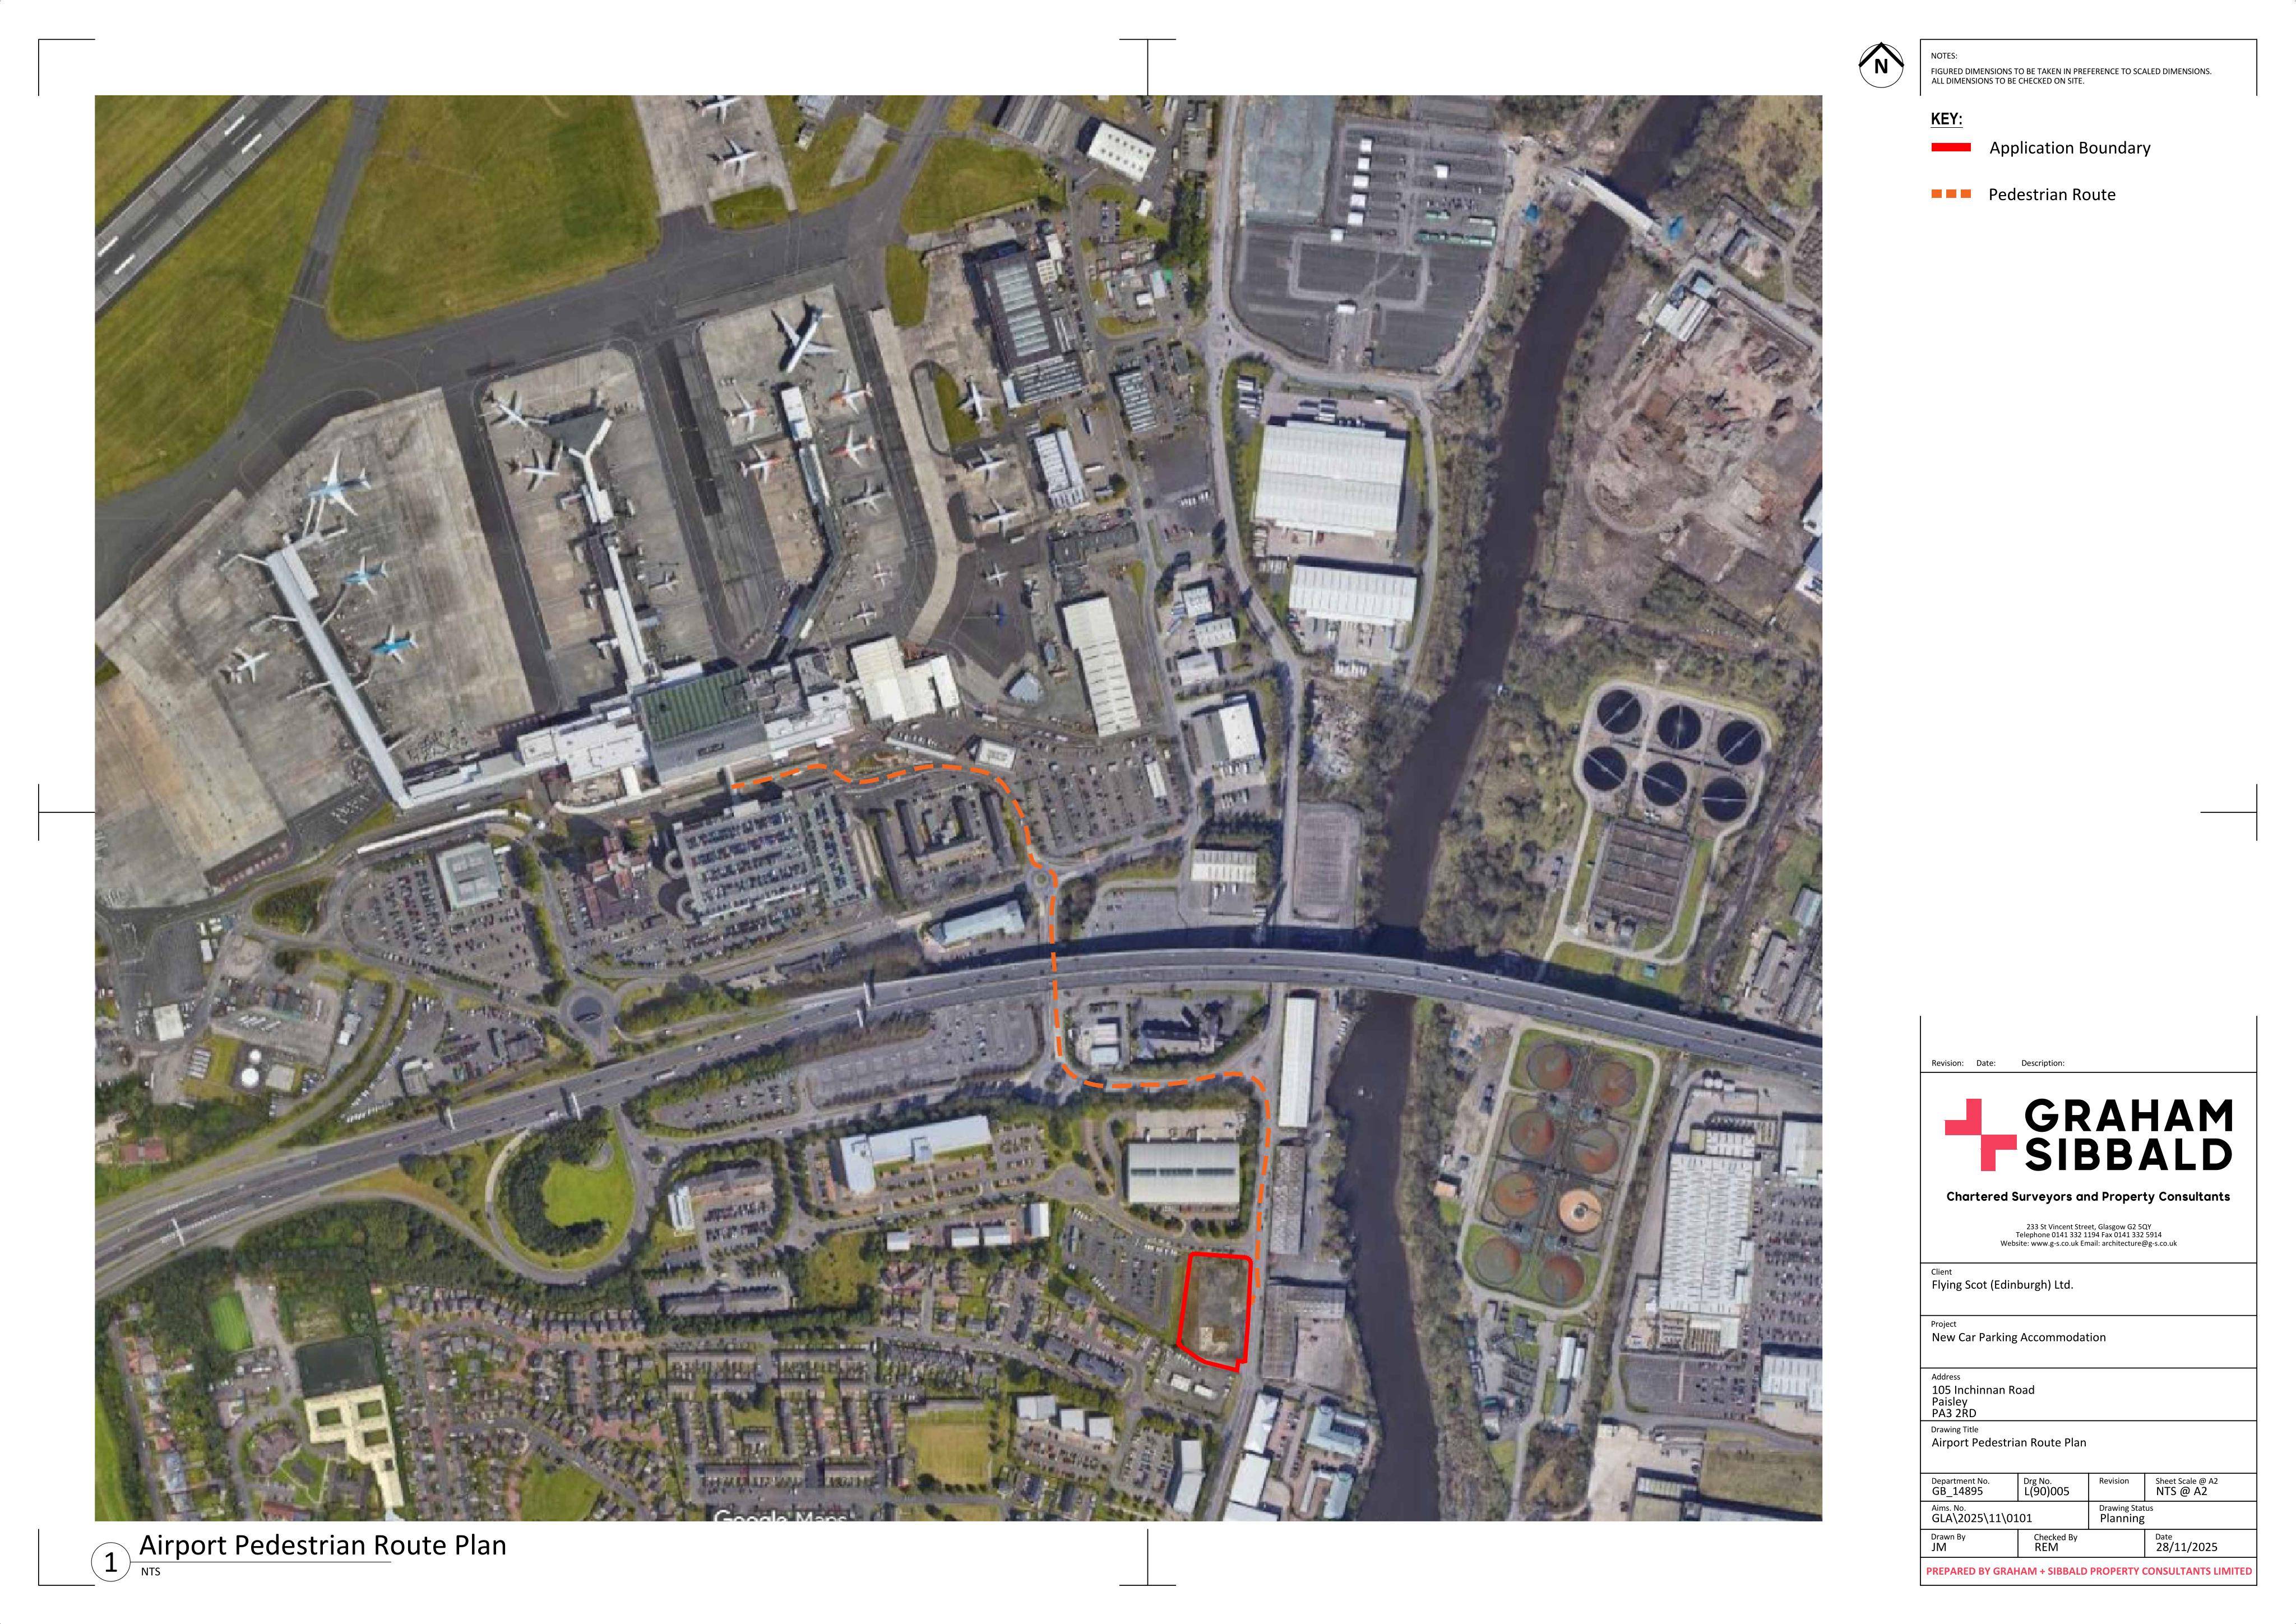2296x1624 pixels.
Task: Click the '233 St Vincent Street, Glasgow' address line
Action: tap(2088, 1227)
